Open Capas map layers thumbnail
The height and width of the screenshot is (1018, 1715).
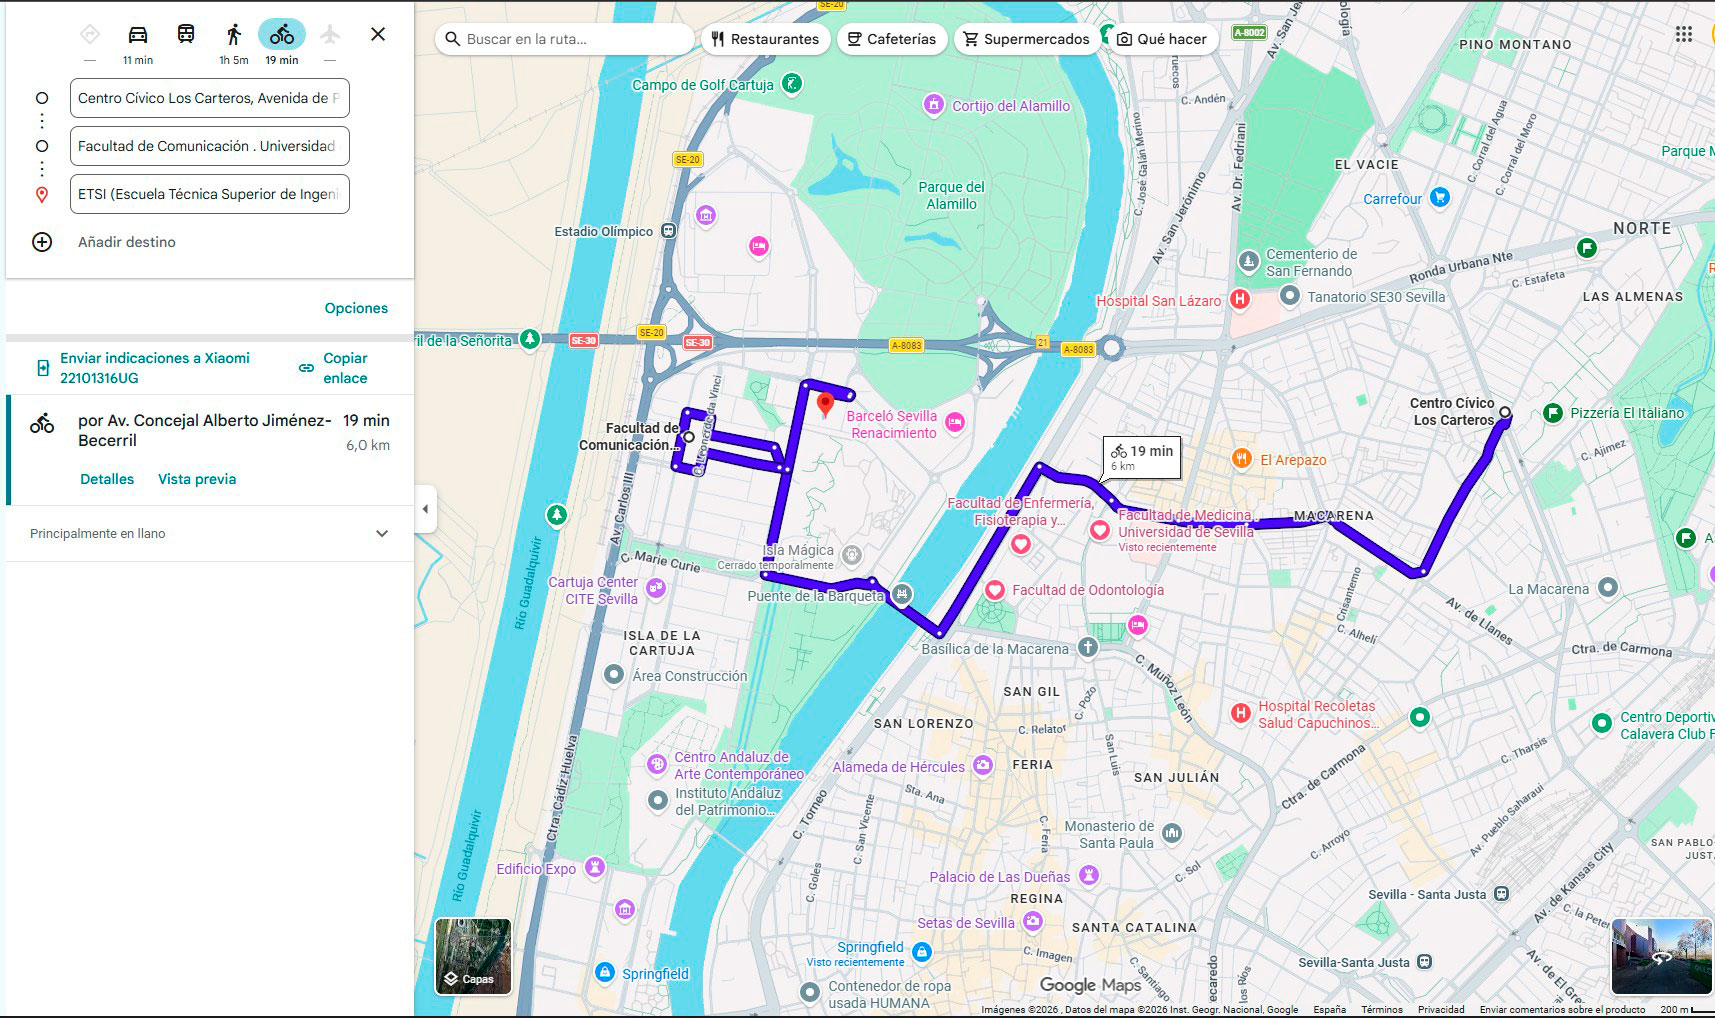[x=473, y=957]
